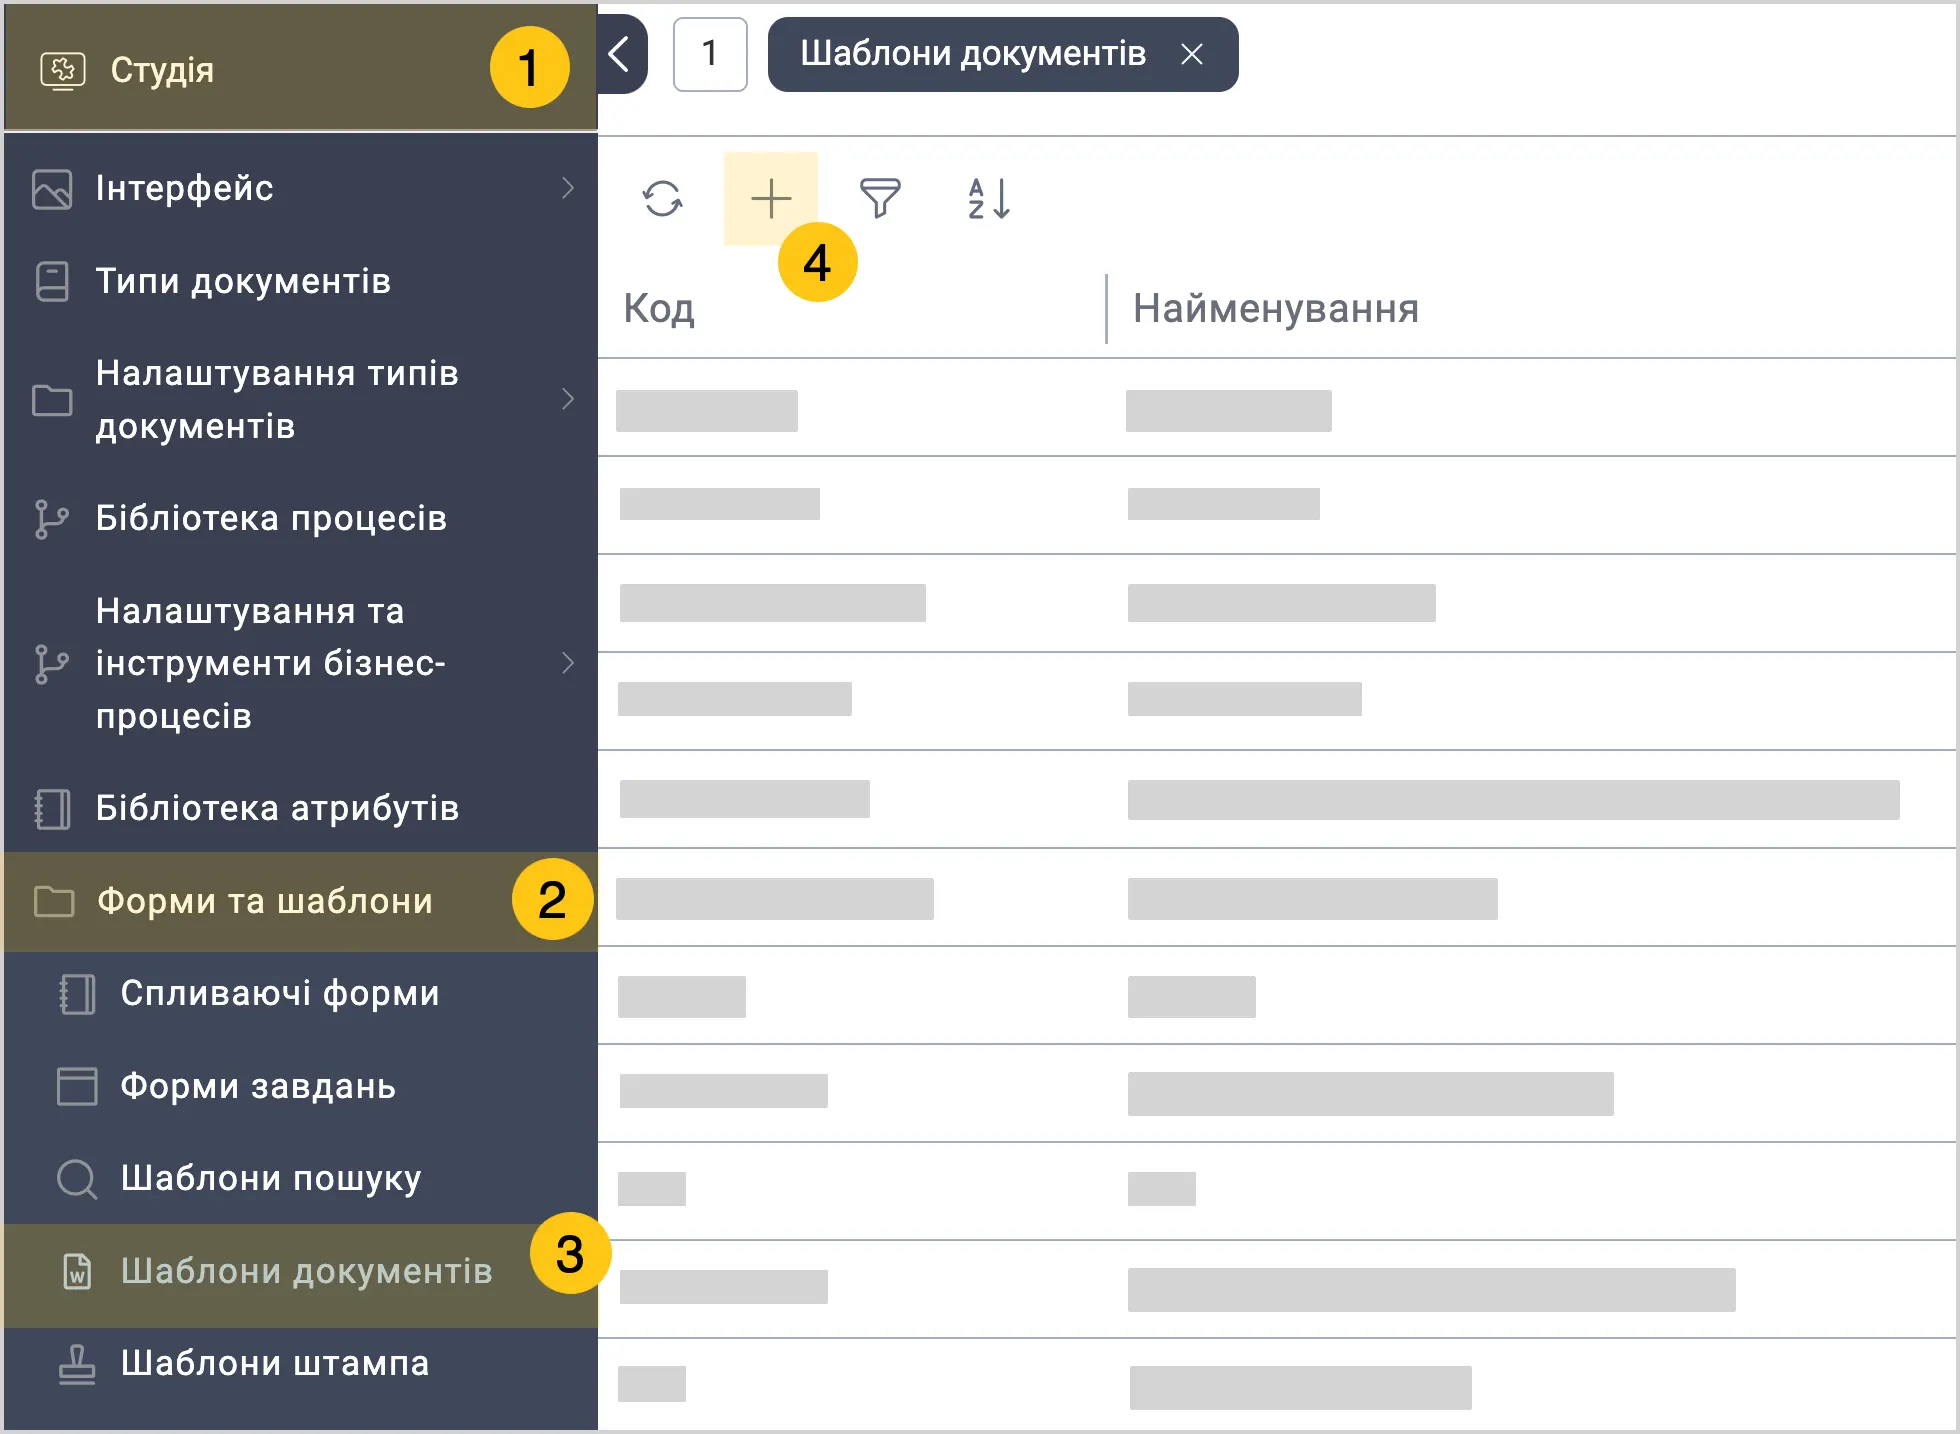Screen dimensions: 1960x1434
Task: Open Шаблони штампа submenu item
Action: click(x=300, y=1363)
